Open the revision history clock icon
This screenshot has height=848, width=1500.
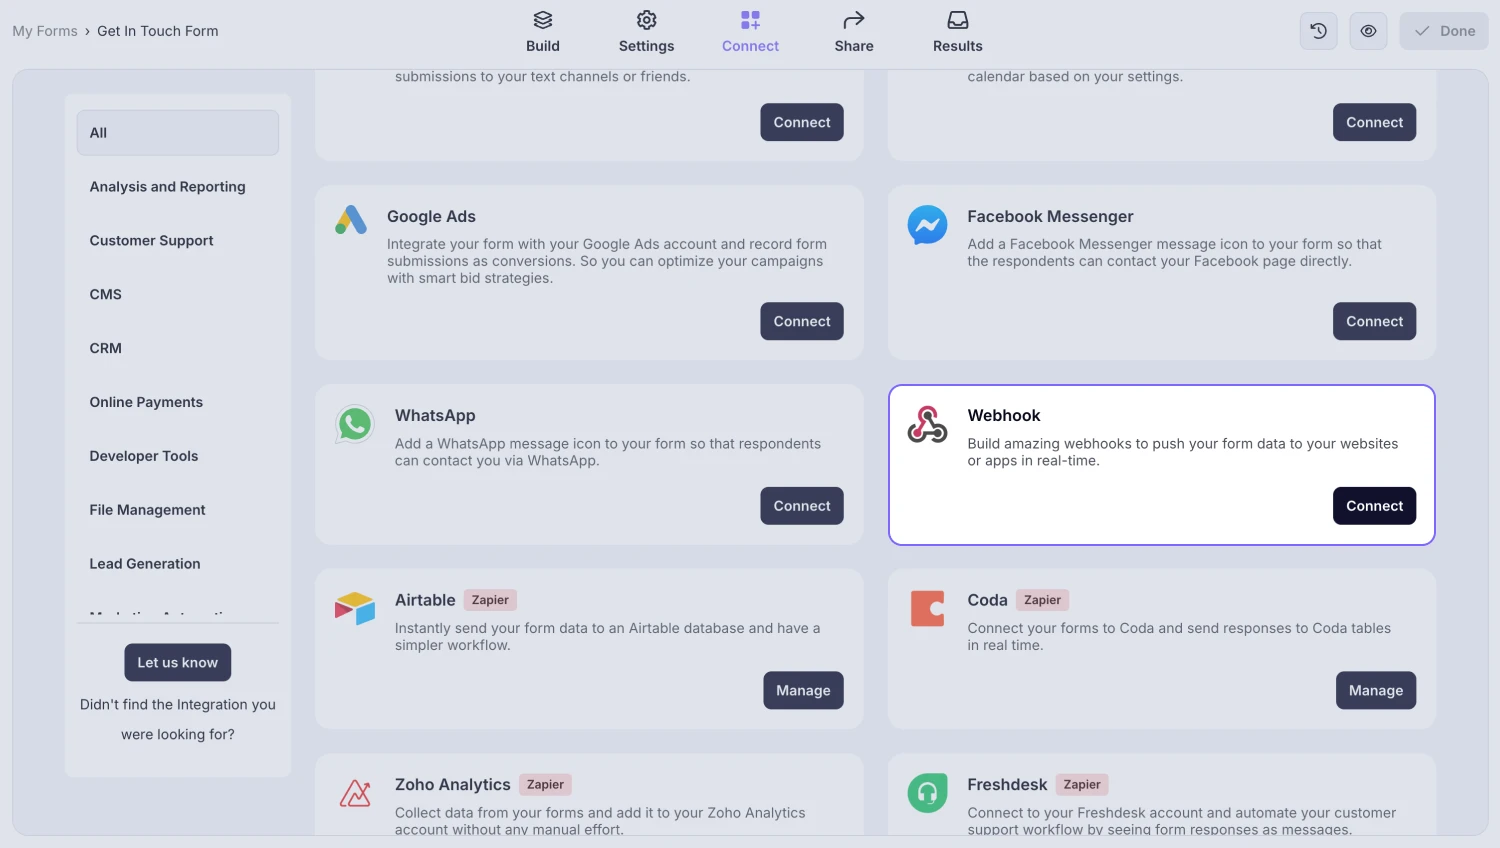[1318, 31]
